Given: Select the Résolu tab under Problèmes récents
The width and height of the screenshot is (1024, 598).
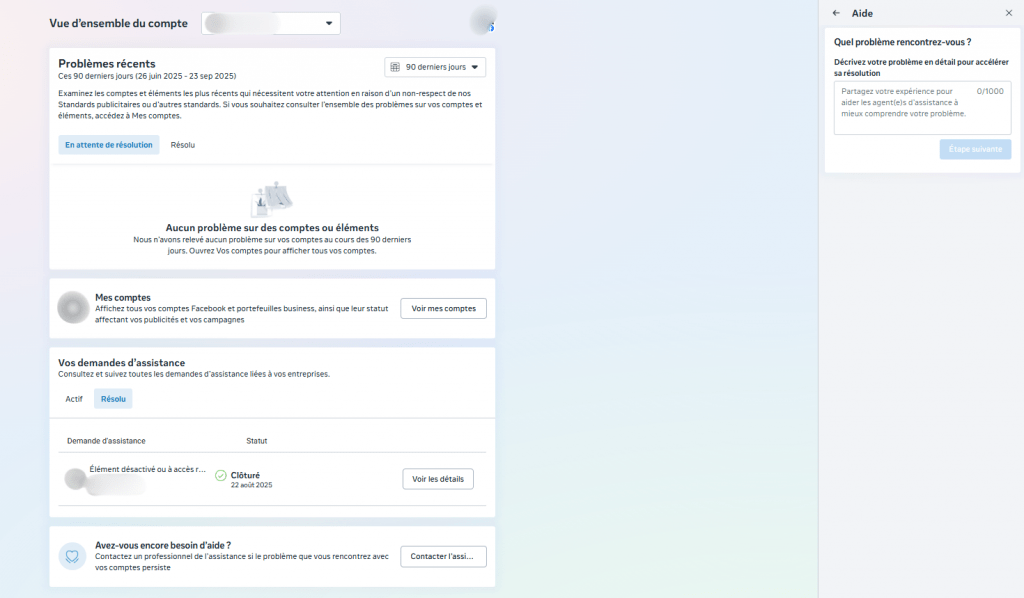Looking at the screenshot, I should (x=182, y=145).
